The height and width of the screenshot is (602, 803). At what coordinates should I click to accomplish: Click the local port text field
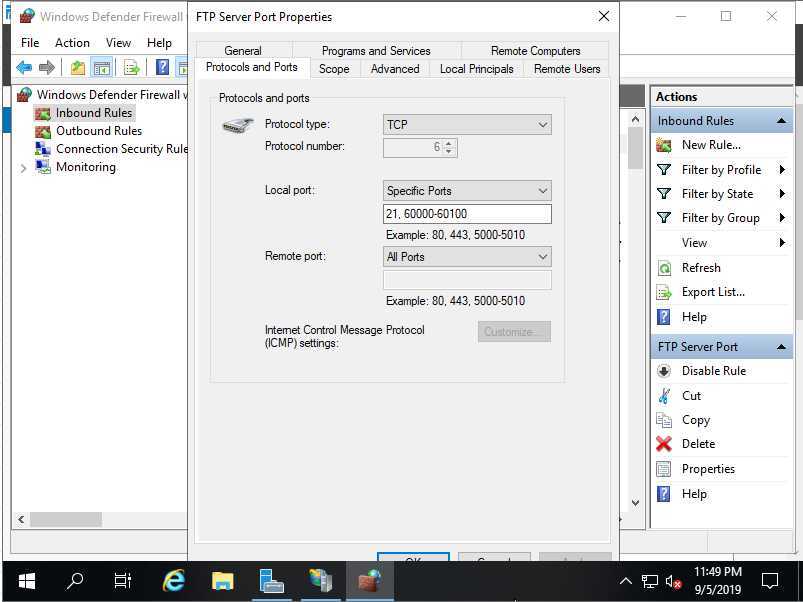(467, 214)
